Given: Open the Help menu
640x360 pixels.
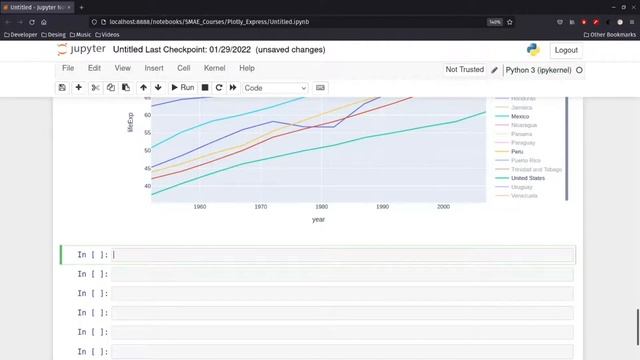Looking at the screenshot, I should [x=247, y=68].
